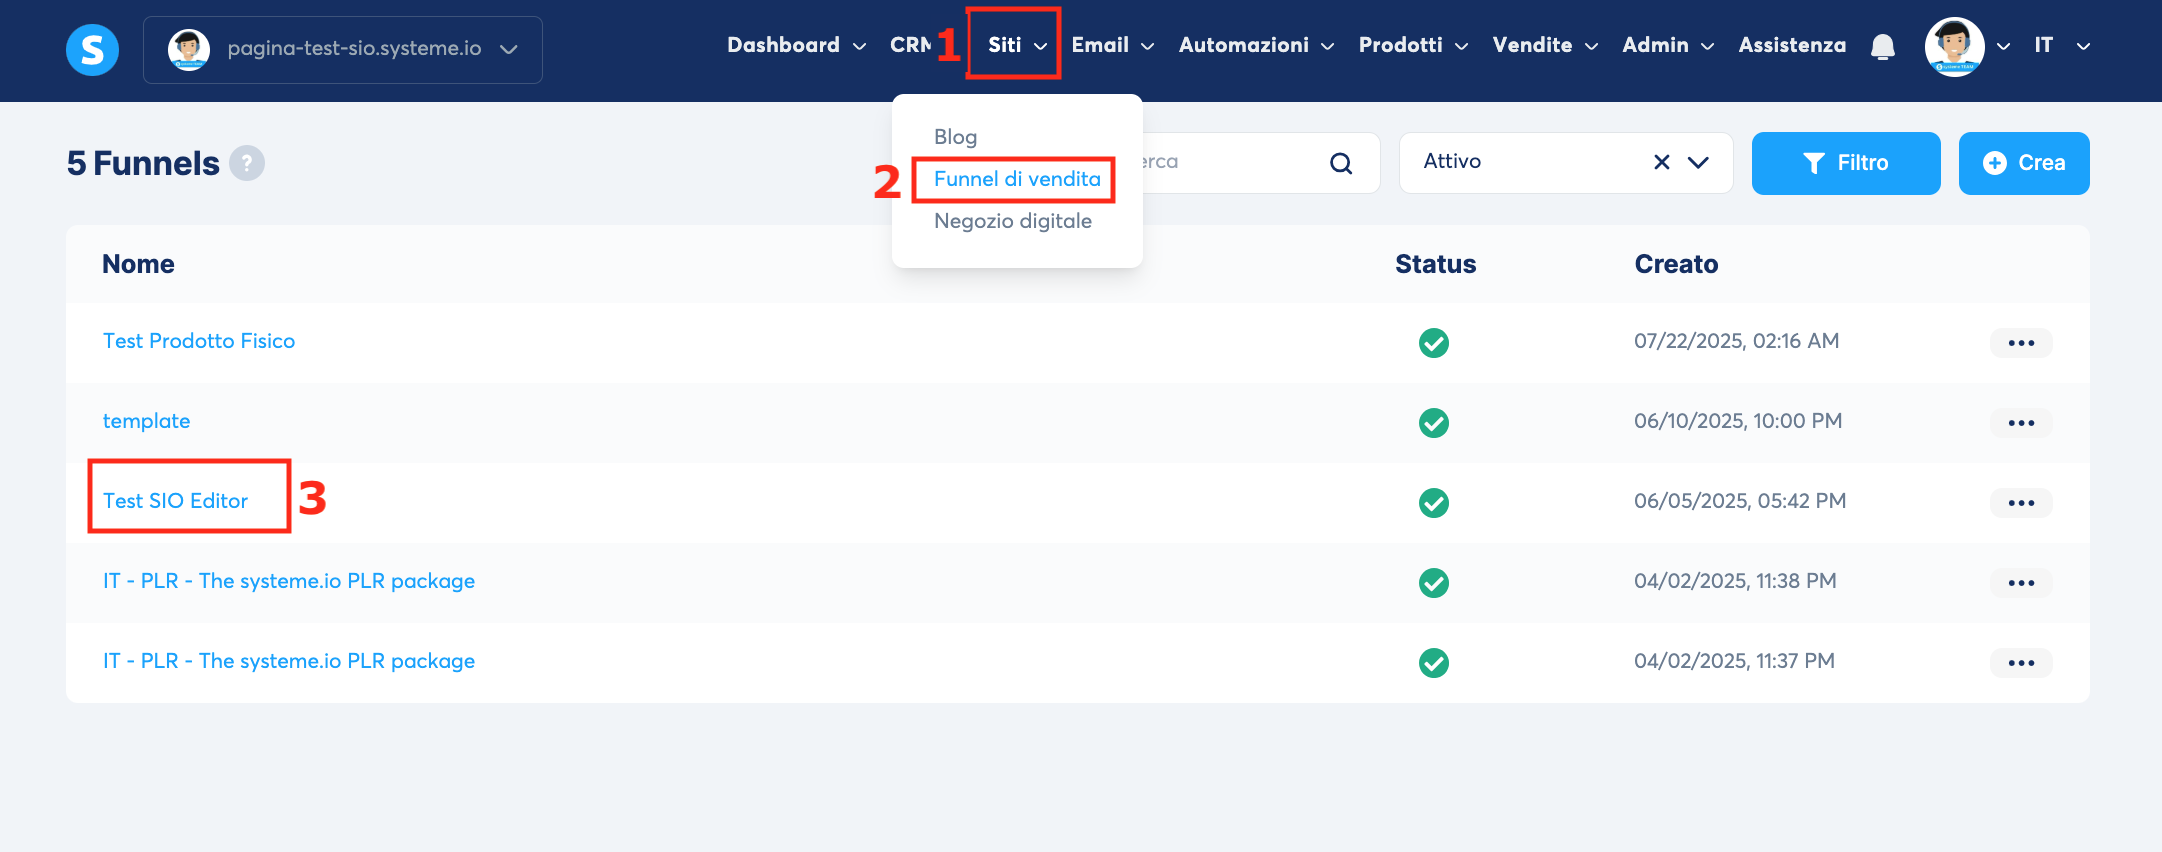This screenshot has width=2162, height=852.
Task: Open options menu for template funnel
Action: coord(2021,423)
